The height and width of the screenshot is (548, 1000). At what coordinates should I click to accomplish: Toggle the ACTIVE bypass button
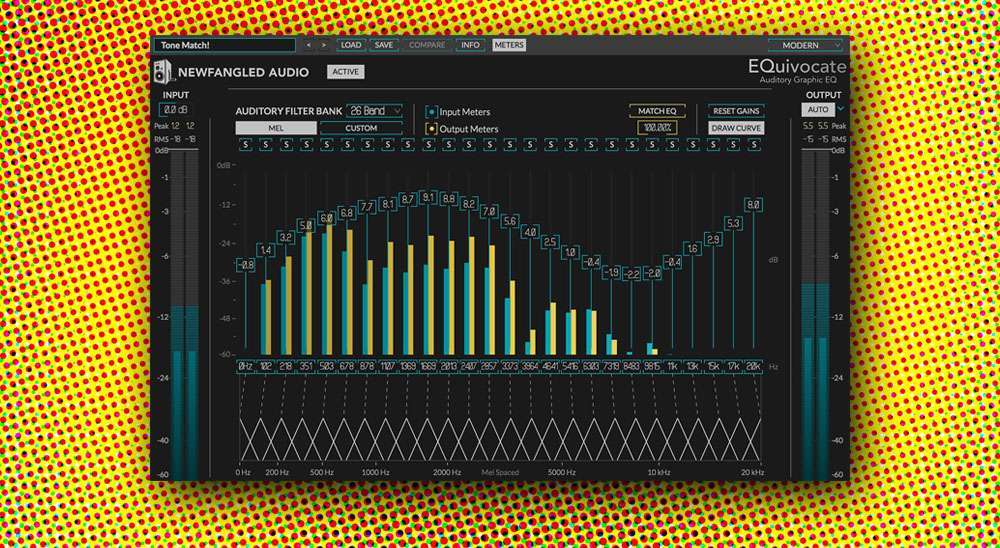[x=346, y=72]
